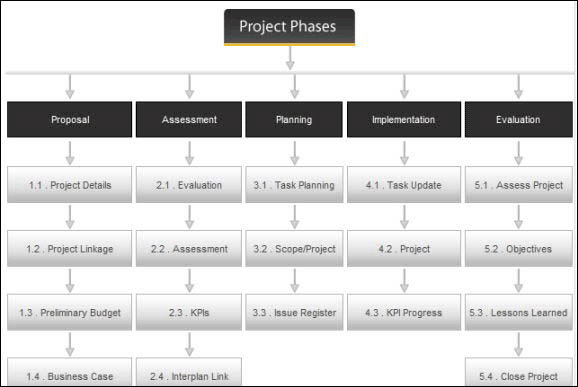Click the 2.3 KPIs step
The width and height of the screenshot is (578, 387).
pyautogui.click(x=189, y=312)
